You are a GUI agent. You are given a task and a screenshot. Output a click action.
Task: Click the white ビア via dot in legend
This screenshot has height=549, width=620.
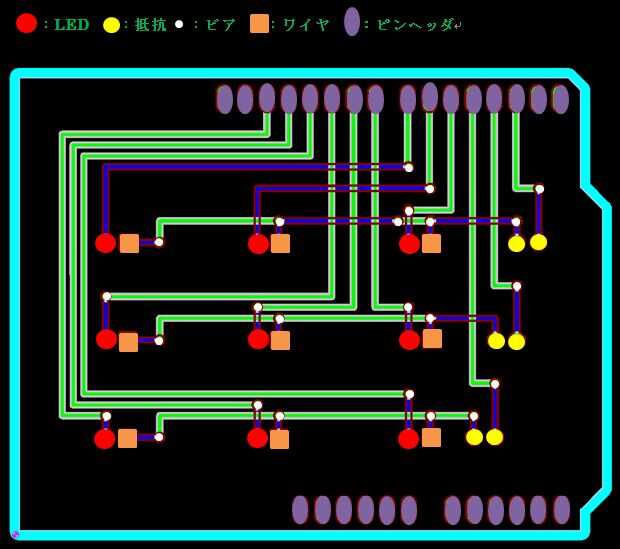[x=179, y=24]
